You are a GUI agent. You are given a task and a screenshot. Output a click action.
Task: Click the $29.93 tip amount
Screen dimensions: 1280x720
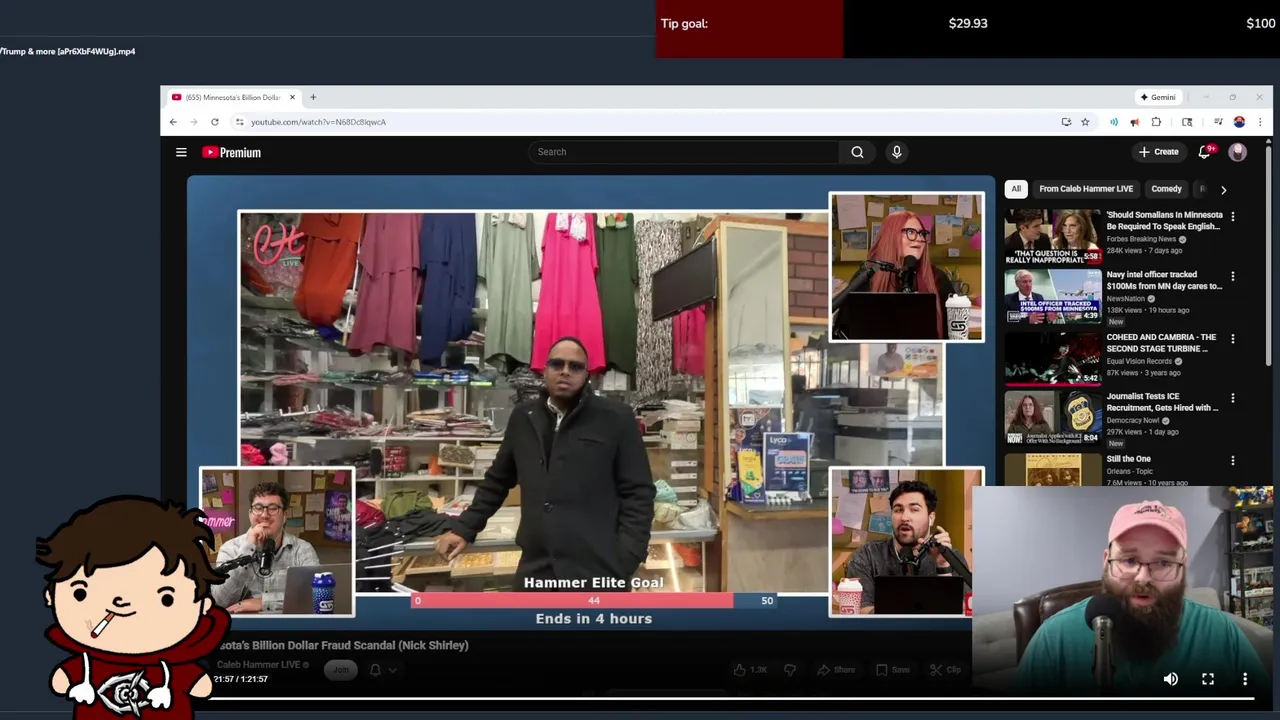click(x=968, y=23)
